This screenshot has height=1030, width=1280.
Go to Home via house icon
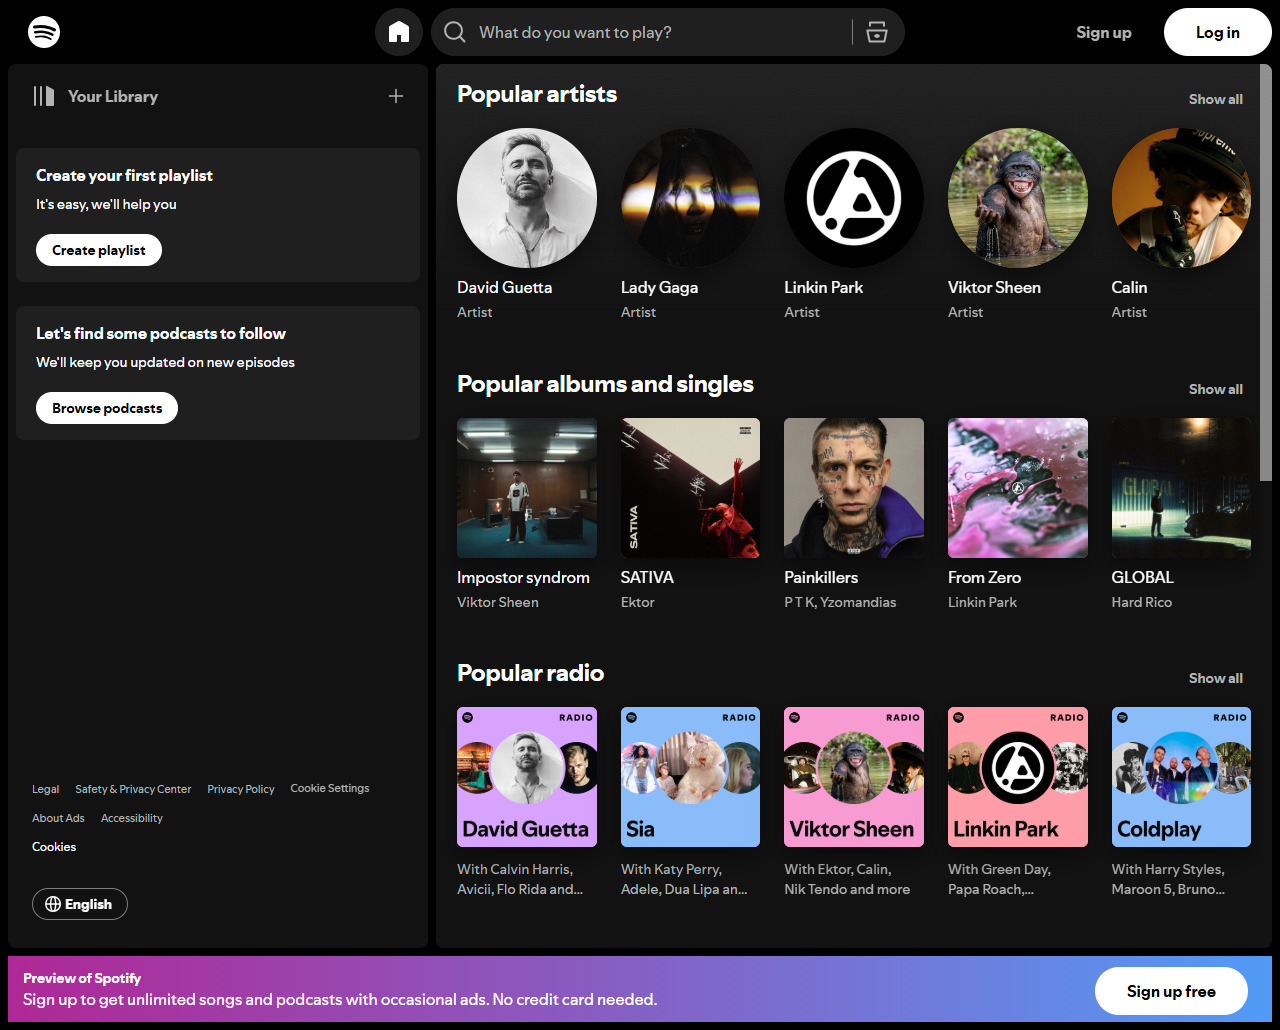click(399, 32)
